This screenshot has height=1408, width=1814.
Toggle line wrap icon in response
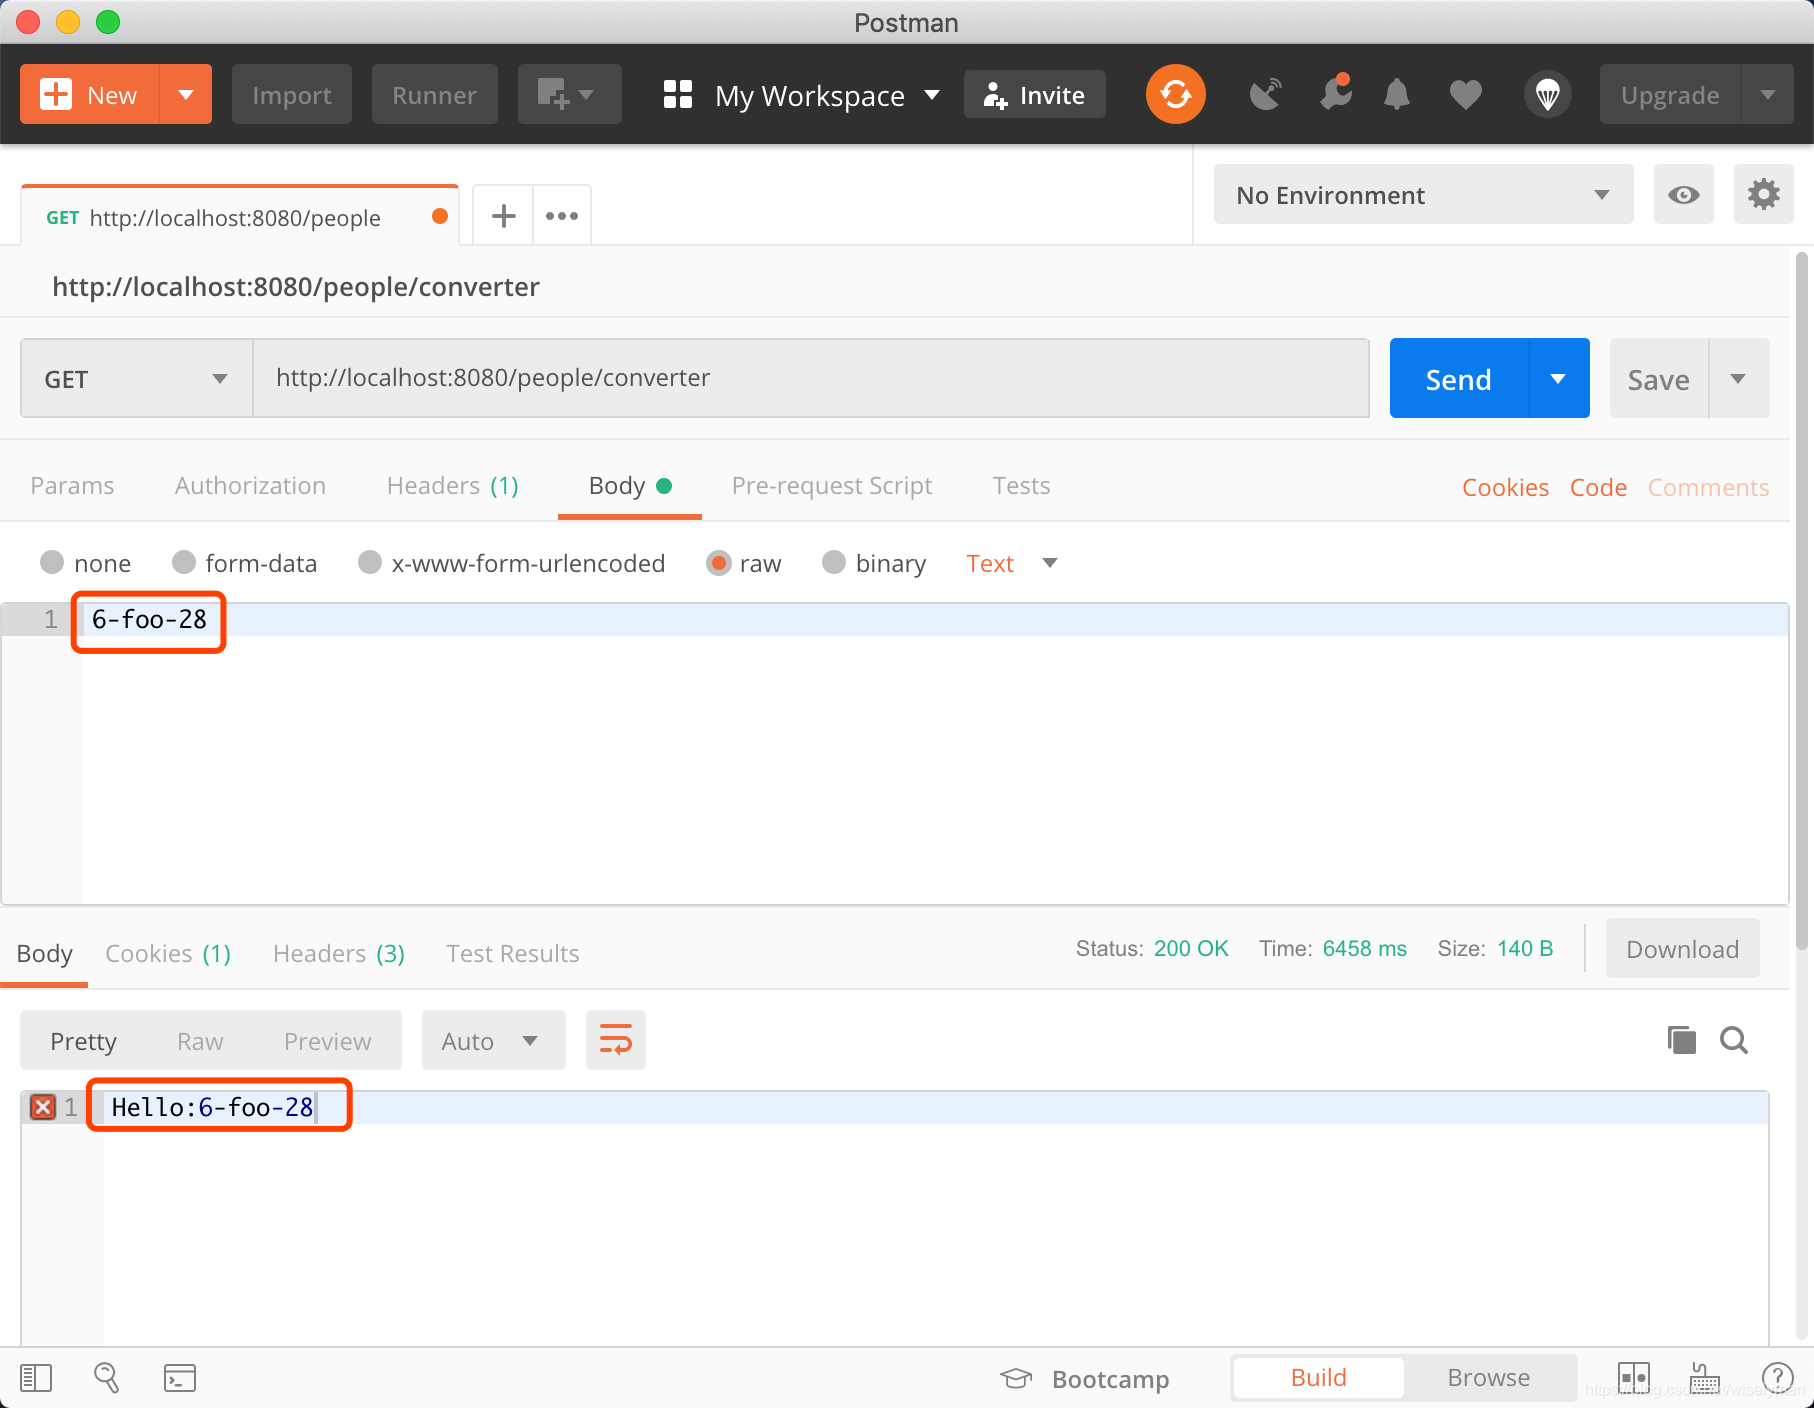[x=616, y=1040]
